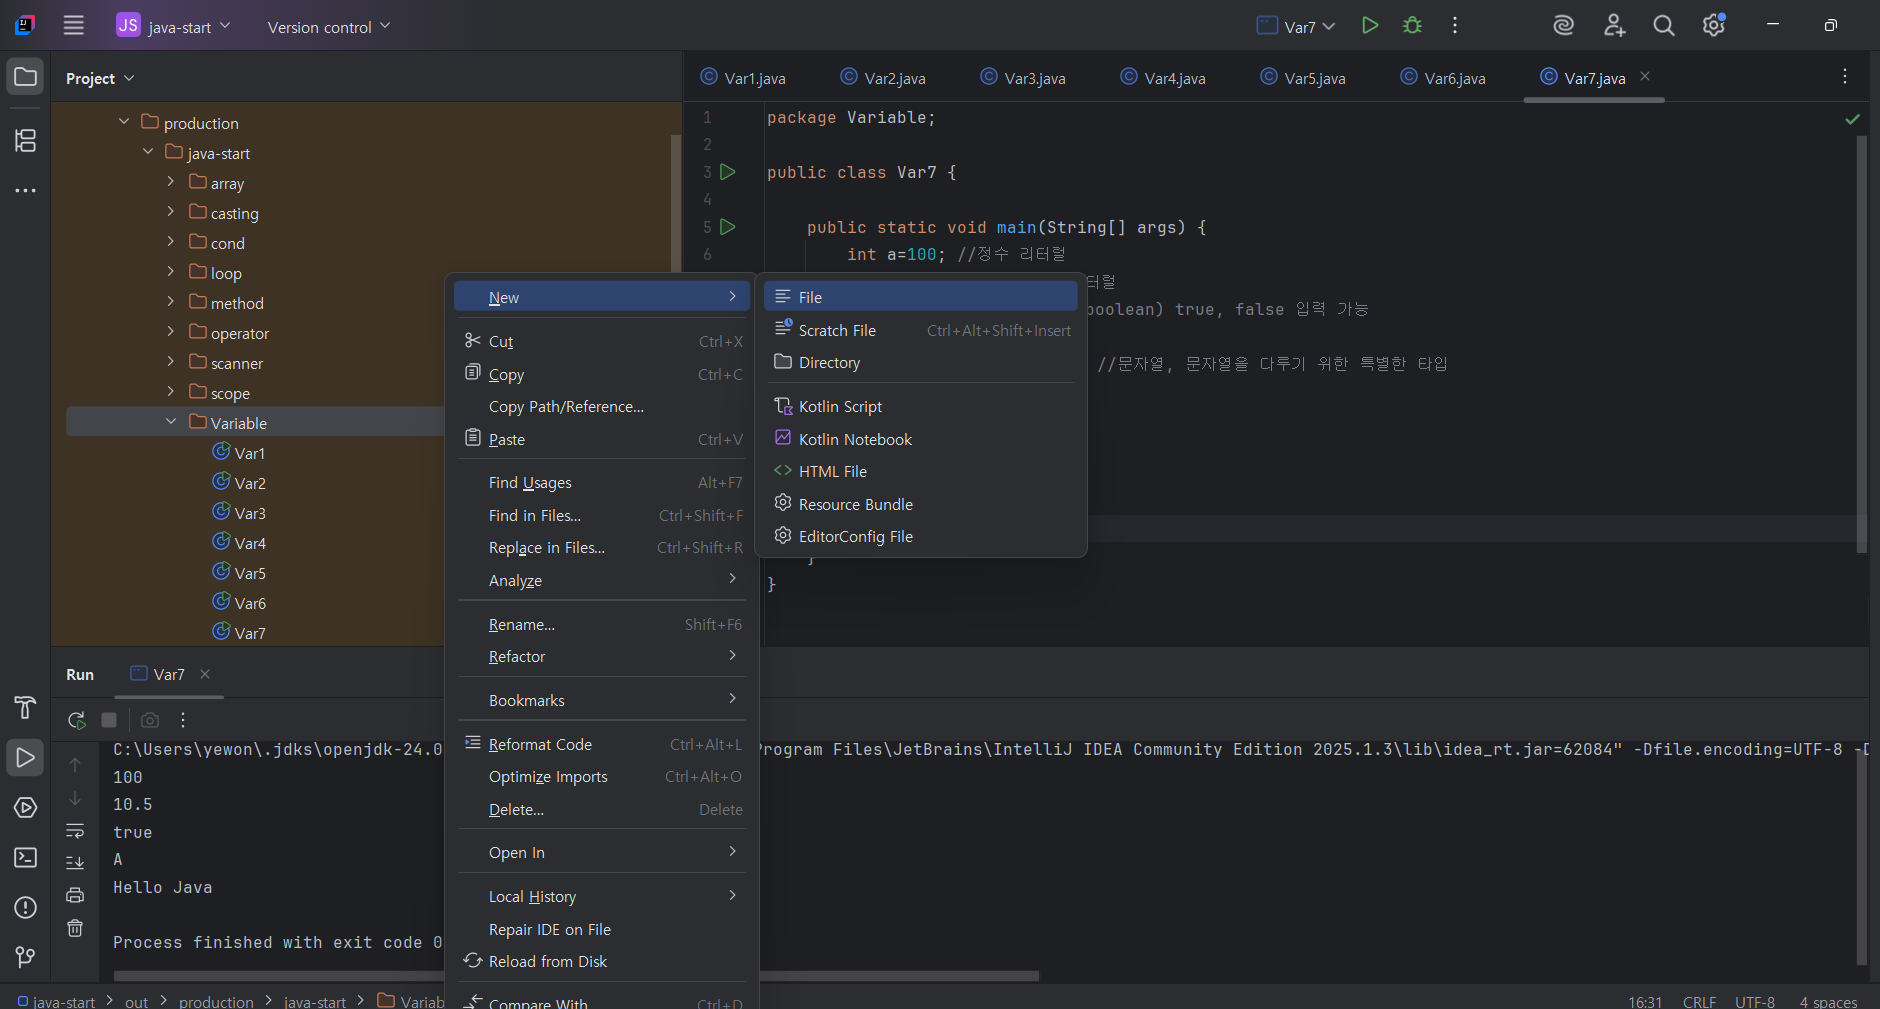1880x1009 pixels.
Task: Toggle the Project tool window folder icon
Action: click(x=26, y=77)
